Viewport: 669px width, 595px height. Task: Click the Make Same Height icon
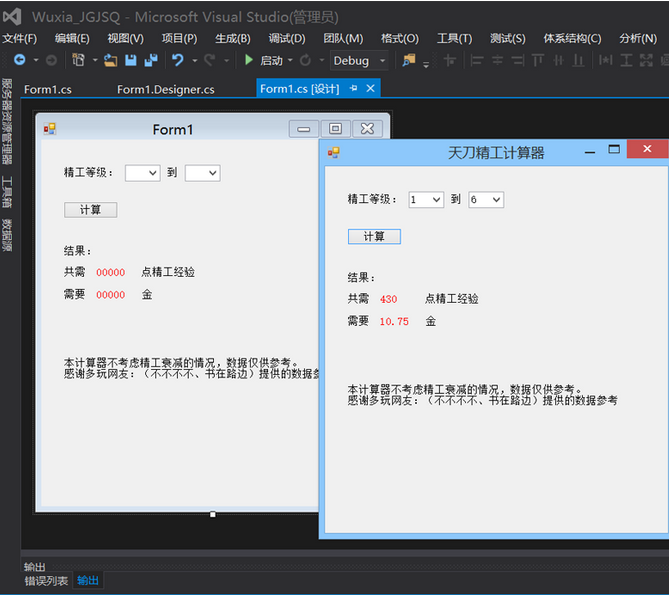(626, 60)
